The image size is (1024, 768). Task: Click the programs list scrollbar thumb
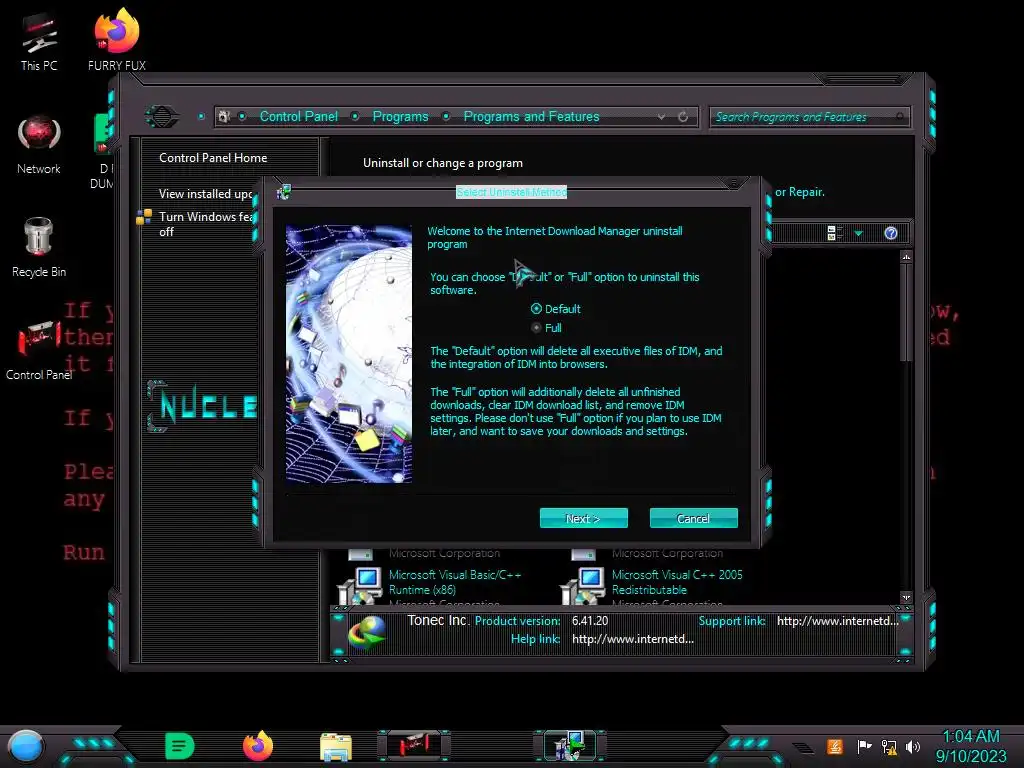coord(906,313)
